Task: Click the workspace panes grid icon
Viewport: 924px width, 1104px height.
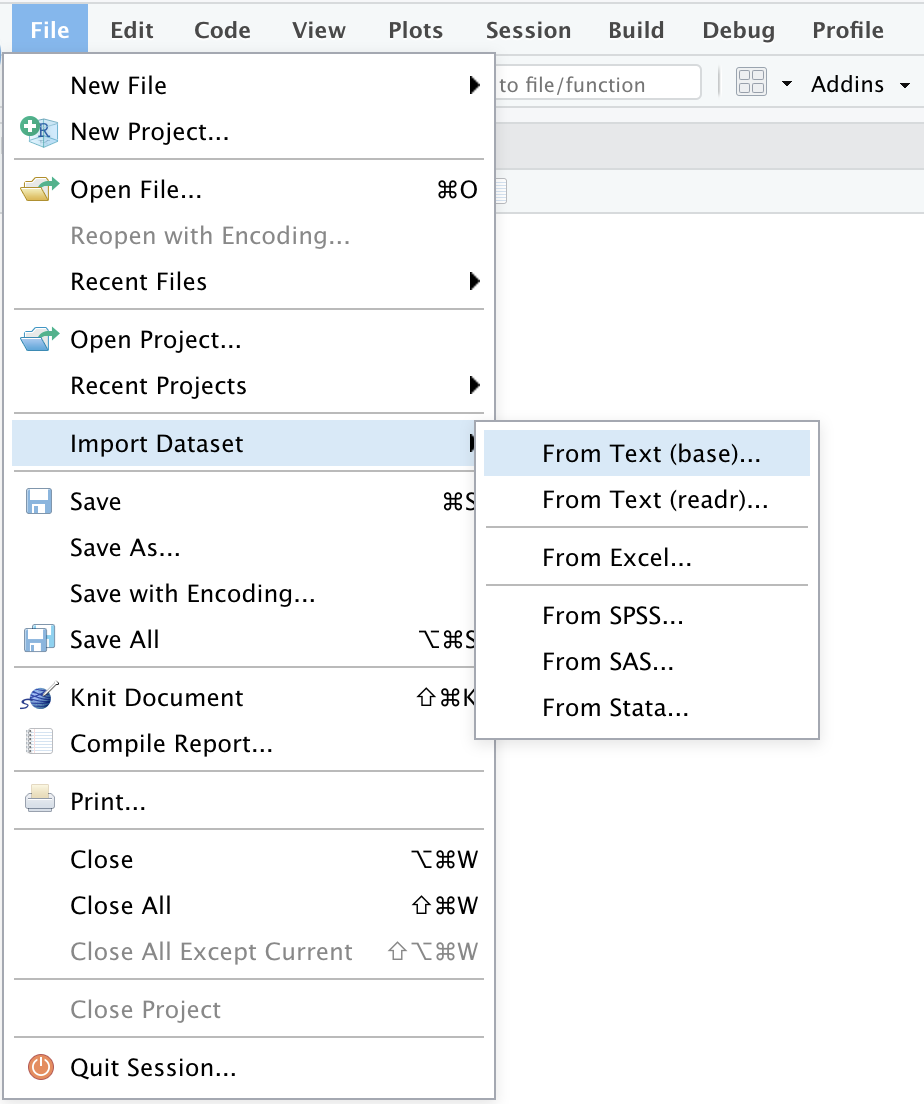Action: pyautogui.click(x=751, y=84)
